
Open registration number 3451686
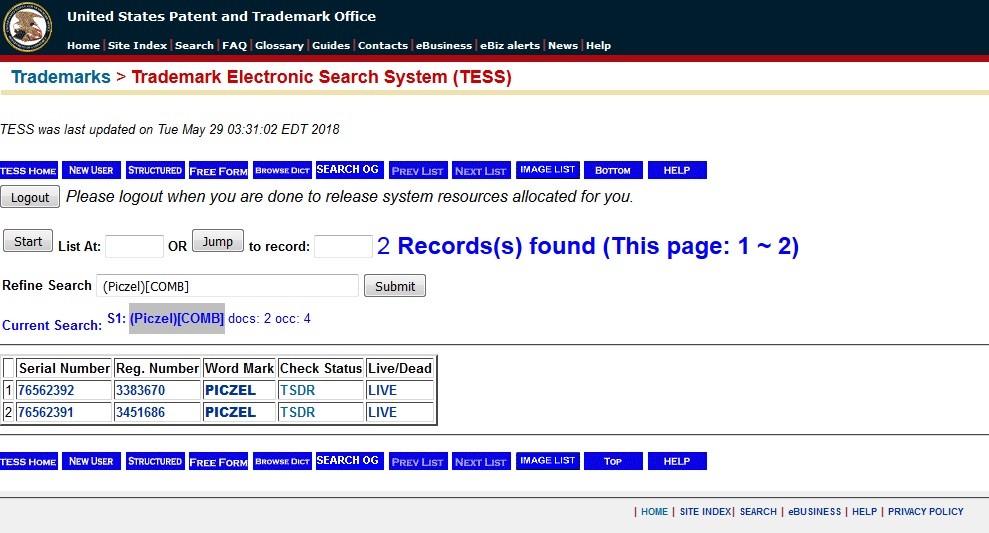pos(140,413)
